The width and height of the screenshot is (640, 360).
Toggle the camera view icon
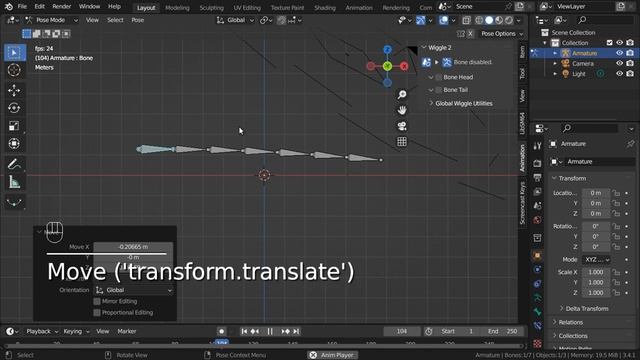coord(402,126)
